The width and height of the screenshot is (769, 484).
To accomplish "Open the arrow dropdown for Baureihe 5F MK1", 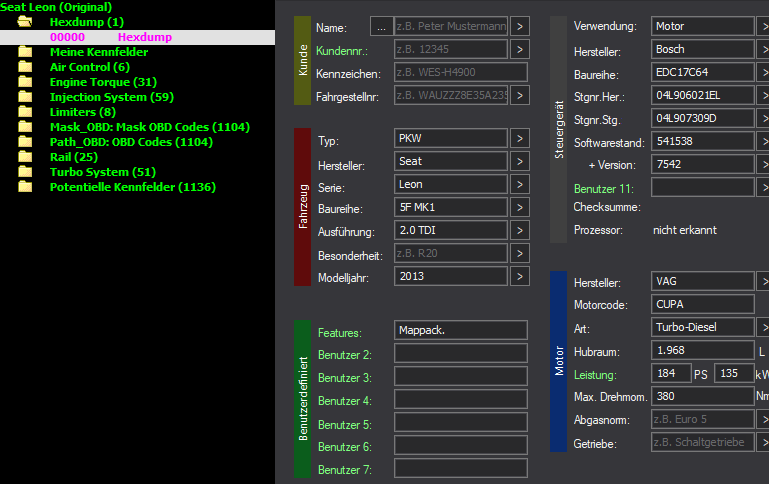I will 520,207.
